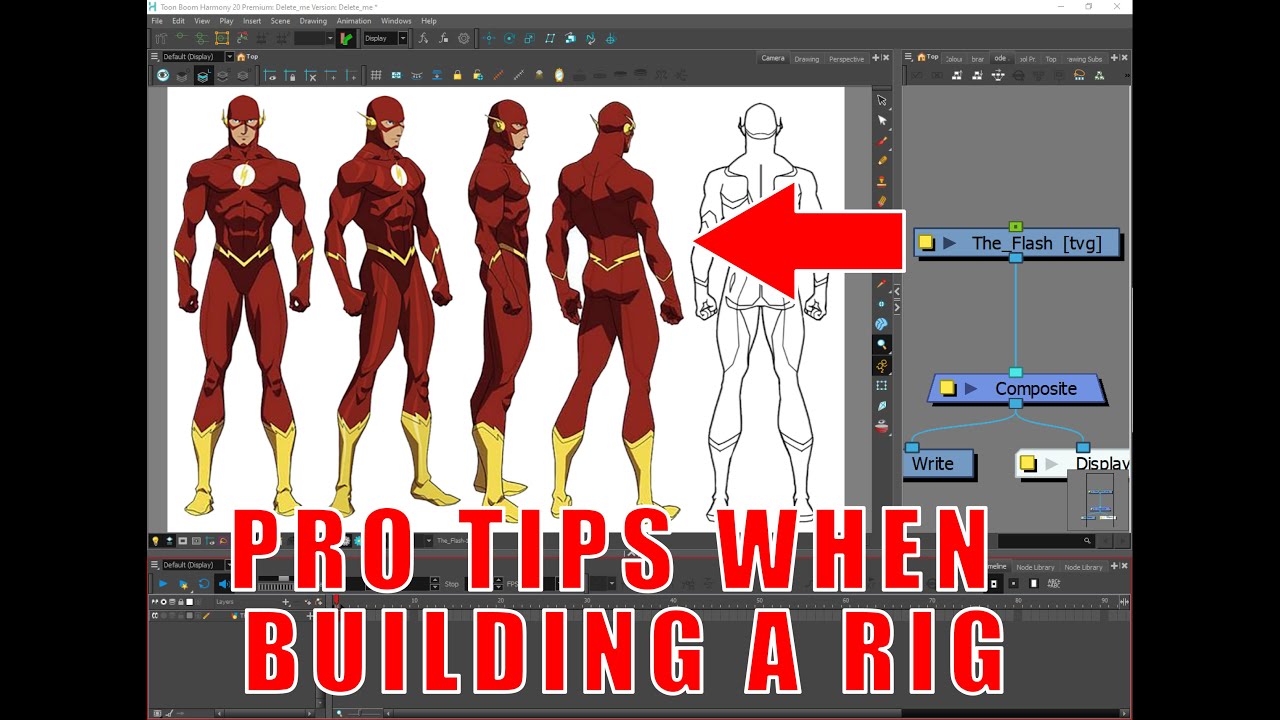Image resolution: width=1280 pixels, height=720 pixels.
Task: Open the File menu
Action: pyautogui.click(x=157, y=21)
